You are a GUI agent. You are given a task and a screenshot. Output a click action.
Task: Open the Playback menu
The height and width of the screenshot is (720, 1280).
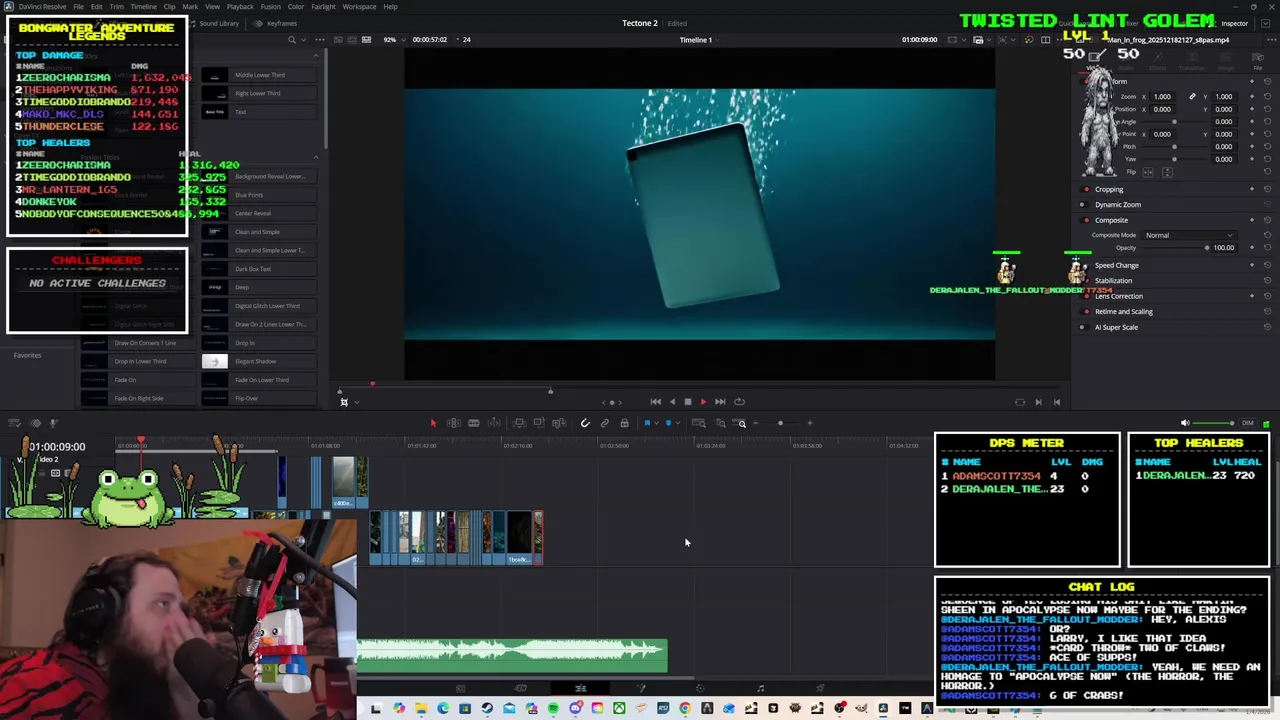(240, 7)
